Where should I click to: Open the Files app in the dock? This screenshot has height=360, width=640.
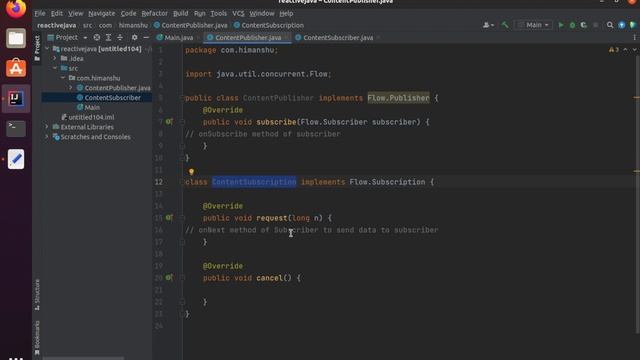click(16, 38)
